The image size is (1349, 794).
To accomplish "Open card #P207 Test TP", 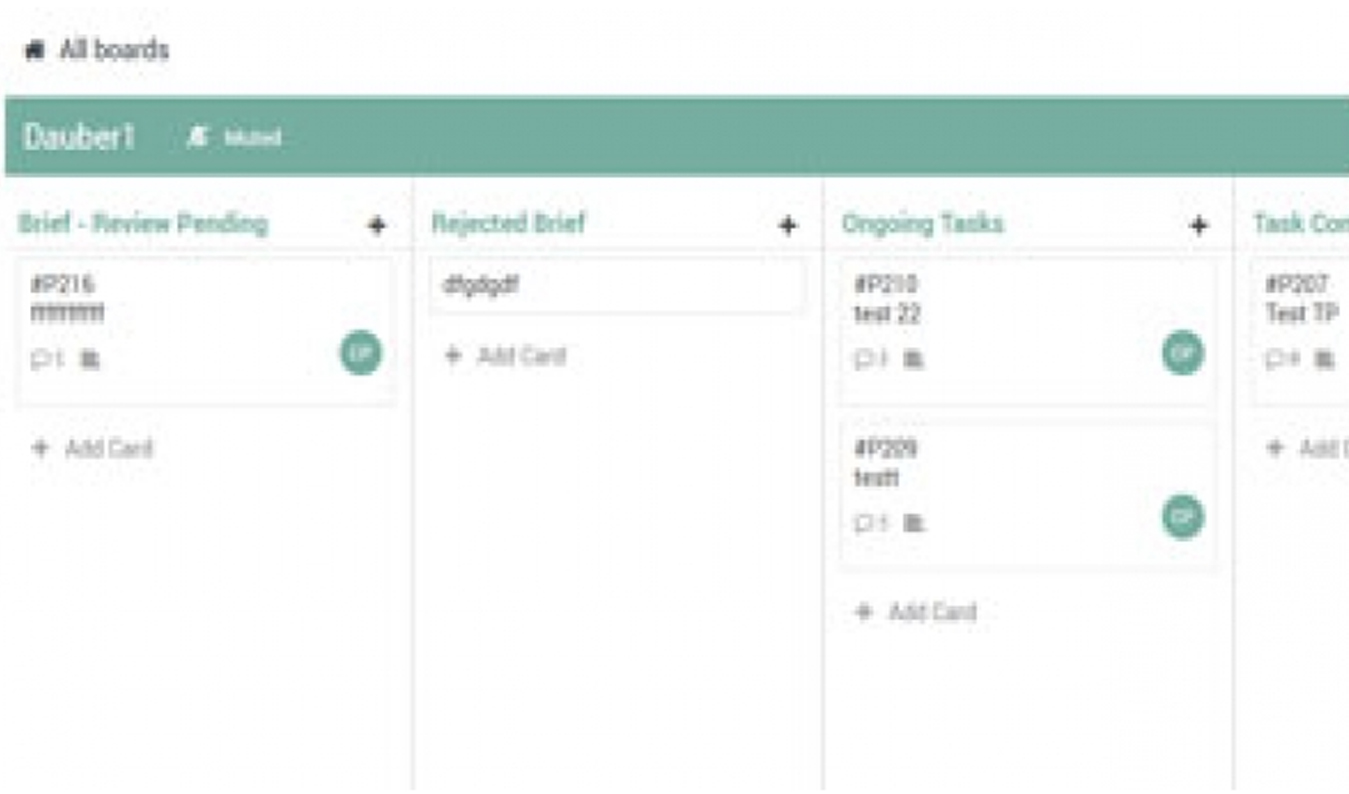I will pos(1301,331).
